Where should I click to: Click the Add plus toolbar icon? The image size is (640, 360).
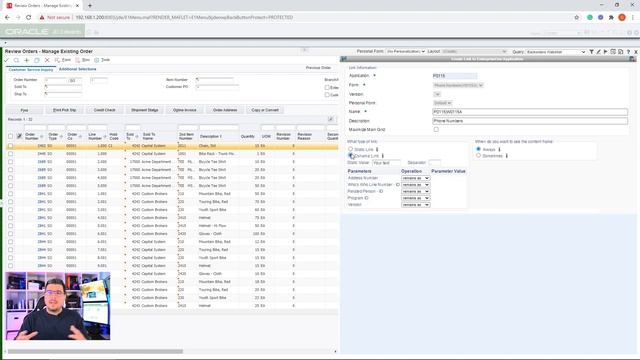click(x=27, y=60)
